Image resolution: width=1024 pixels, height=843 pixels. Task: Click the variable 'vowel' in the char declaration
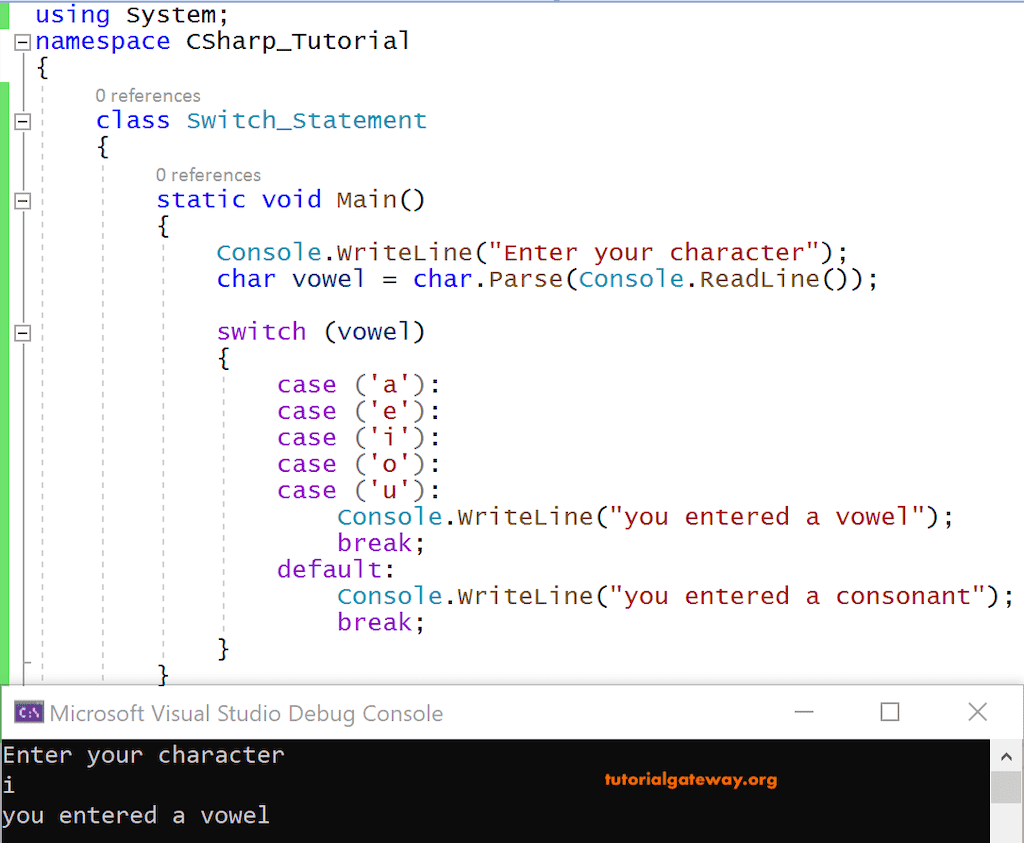pos(328,279)
